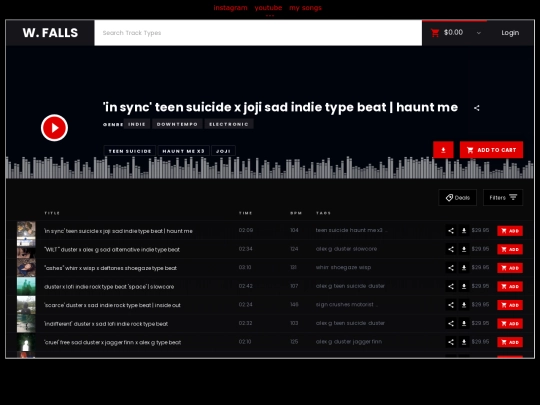The height and width of the screenshot is (405, 540).
Task: Open the 'scarce' track thumbnail
Action: coord(26,305)
